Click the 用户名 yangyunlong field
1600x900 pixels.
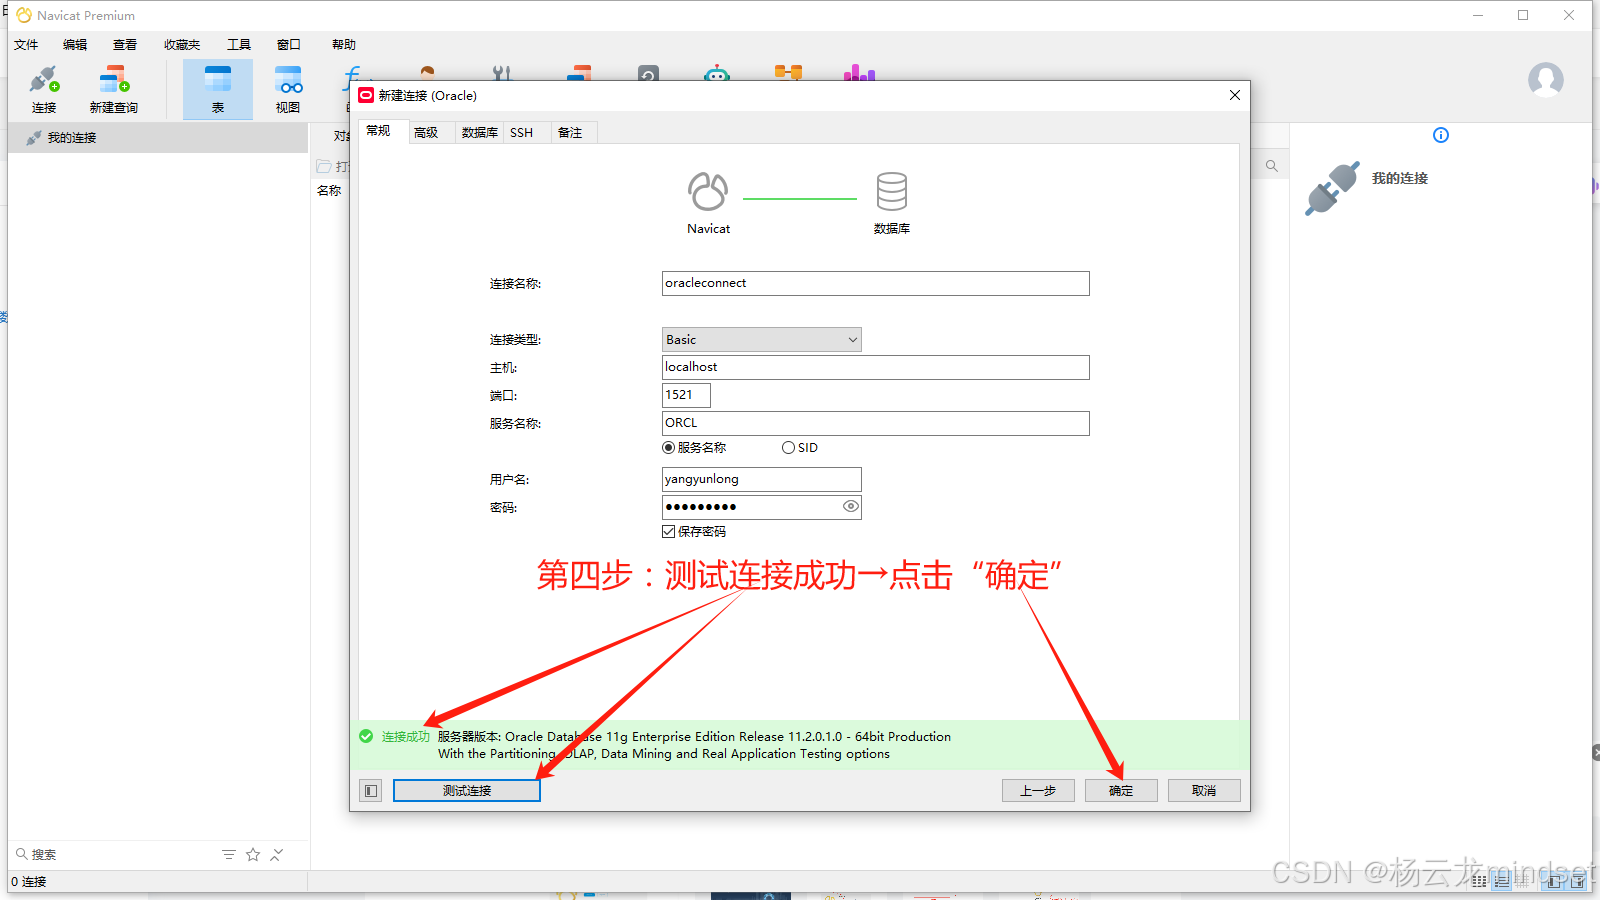point(761,480)
